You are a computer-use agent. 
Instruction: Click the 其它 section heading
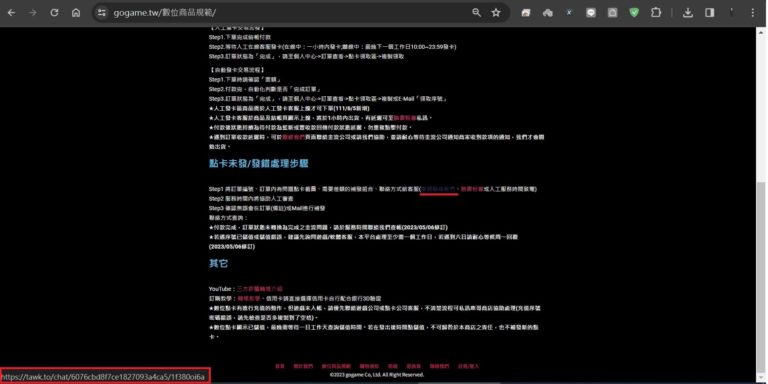tap(218, 264)
